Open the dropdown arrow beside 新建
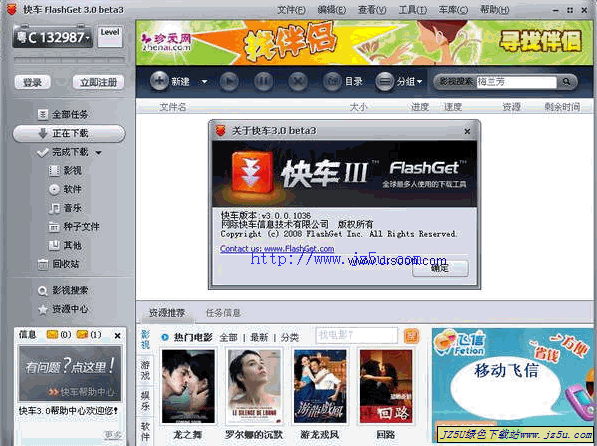597x446 pixels. (x=204, y=82)
